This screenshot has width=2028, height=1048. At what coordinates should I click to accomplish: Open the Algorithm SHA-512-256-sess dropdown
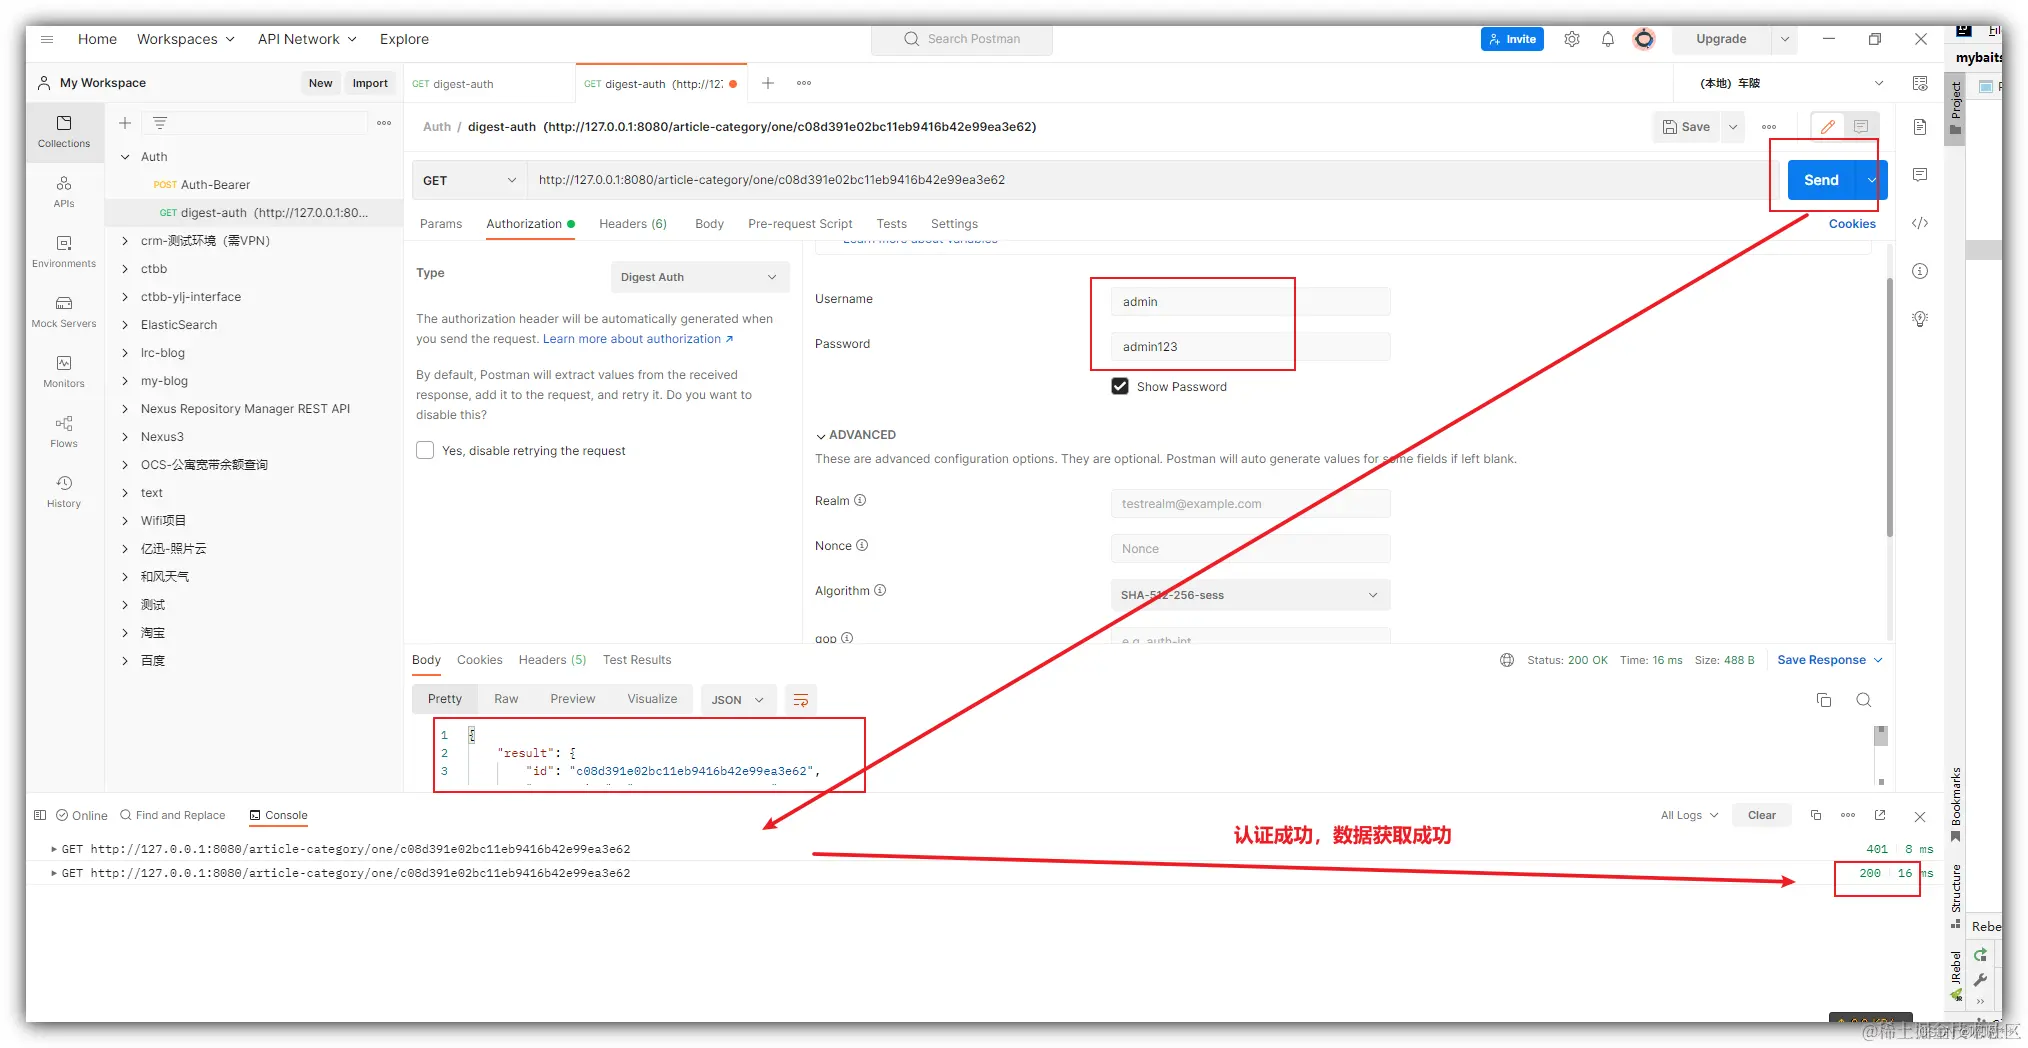tap(1250, 595)
